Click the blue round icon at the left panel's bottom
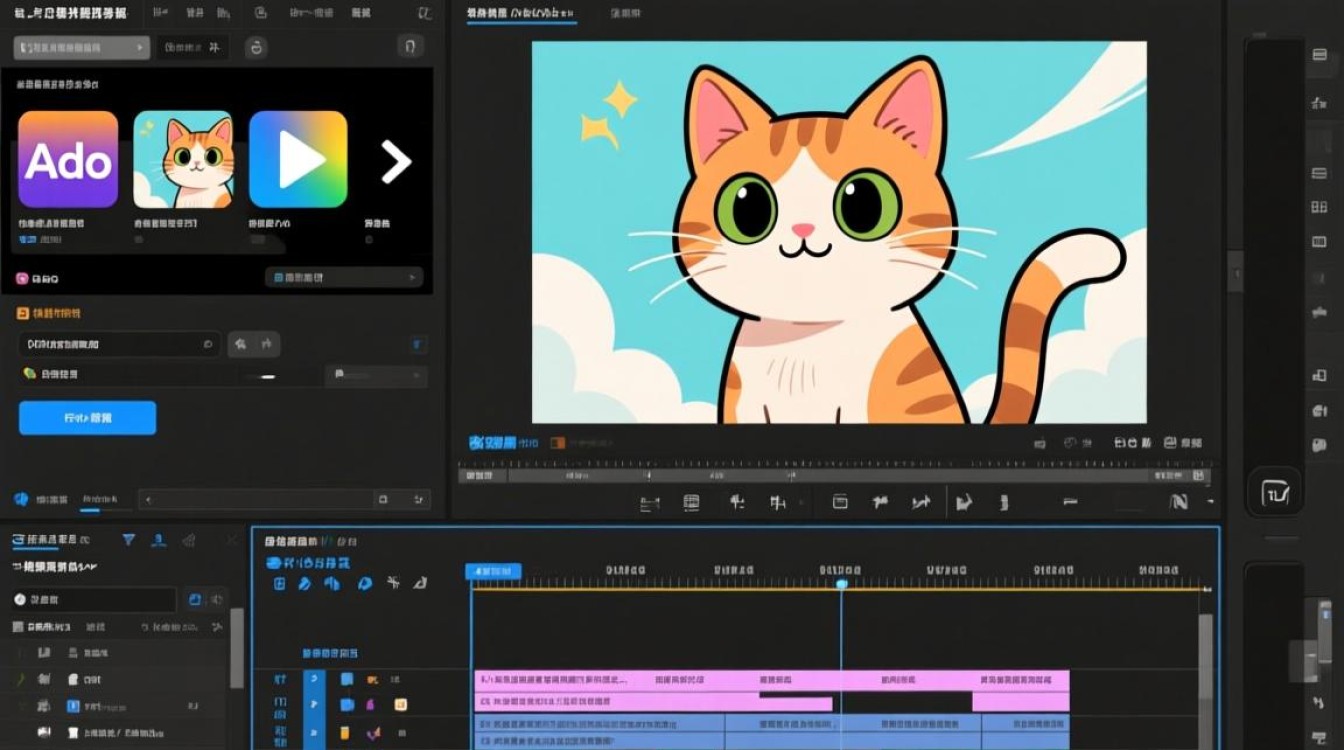1344x750 pixels. tap(20, 499)
